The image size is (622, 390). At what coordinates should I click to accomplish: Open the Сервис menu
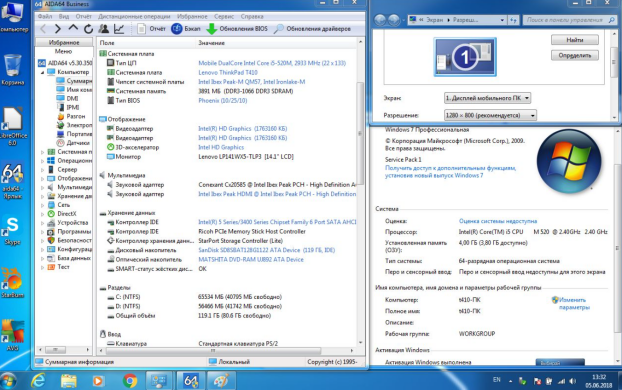coord(224,16)
